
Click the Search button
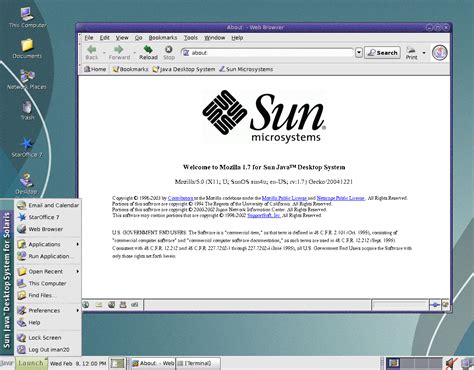pos(382,53)
